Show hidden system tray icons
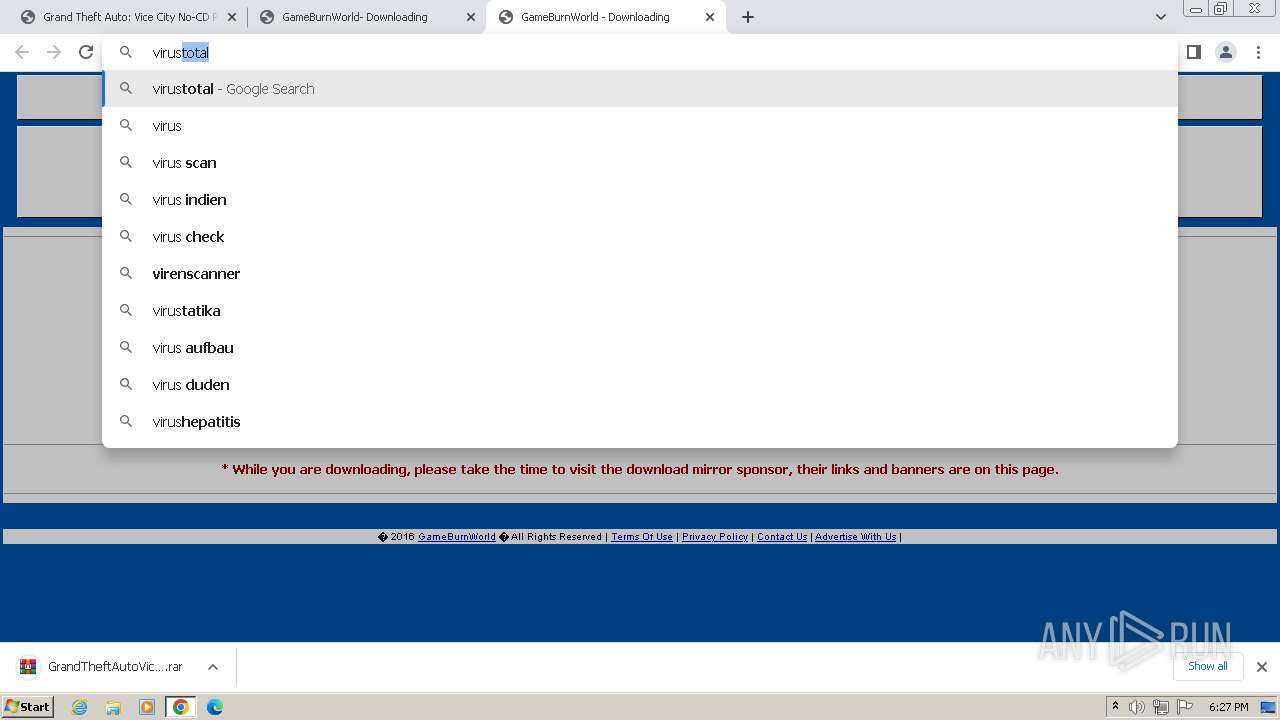 point(1115,707)
